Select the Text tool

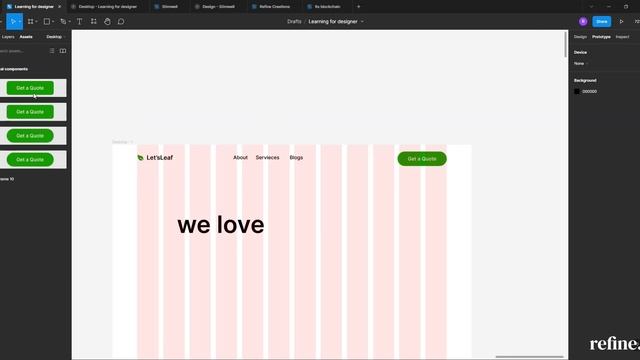pyautogui.click(x=80, y=22)
